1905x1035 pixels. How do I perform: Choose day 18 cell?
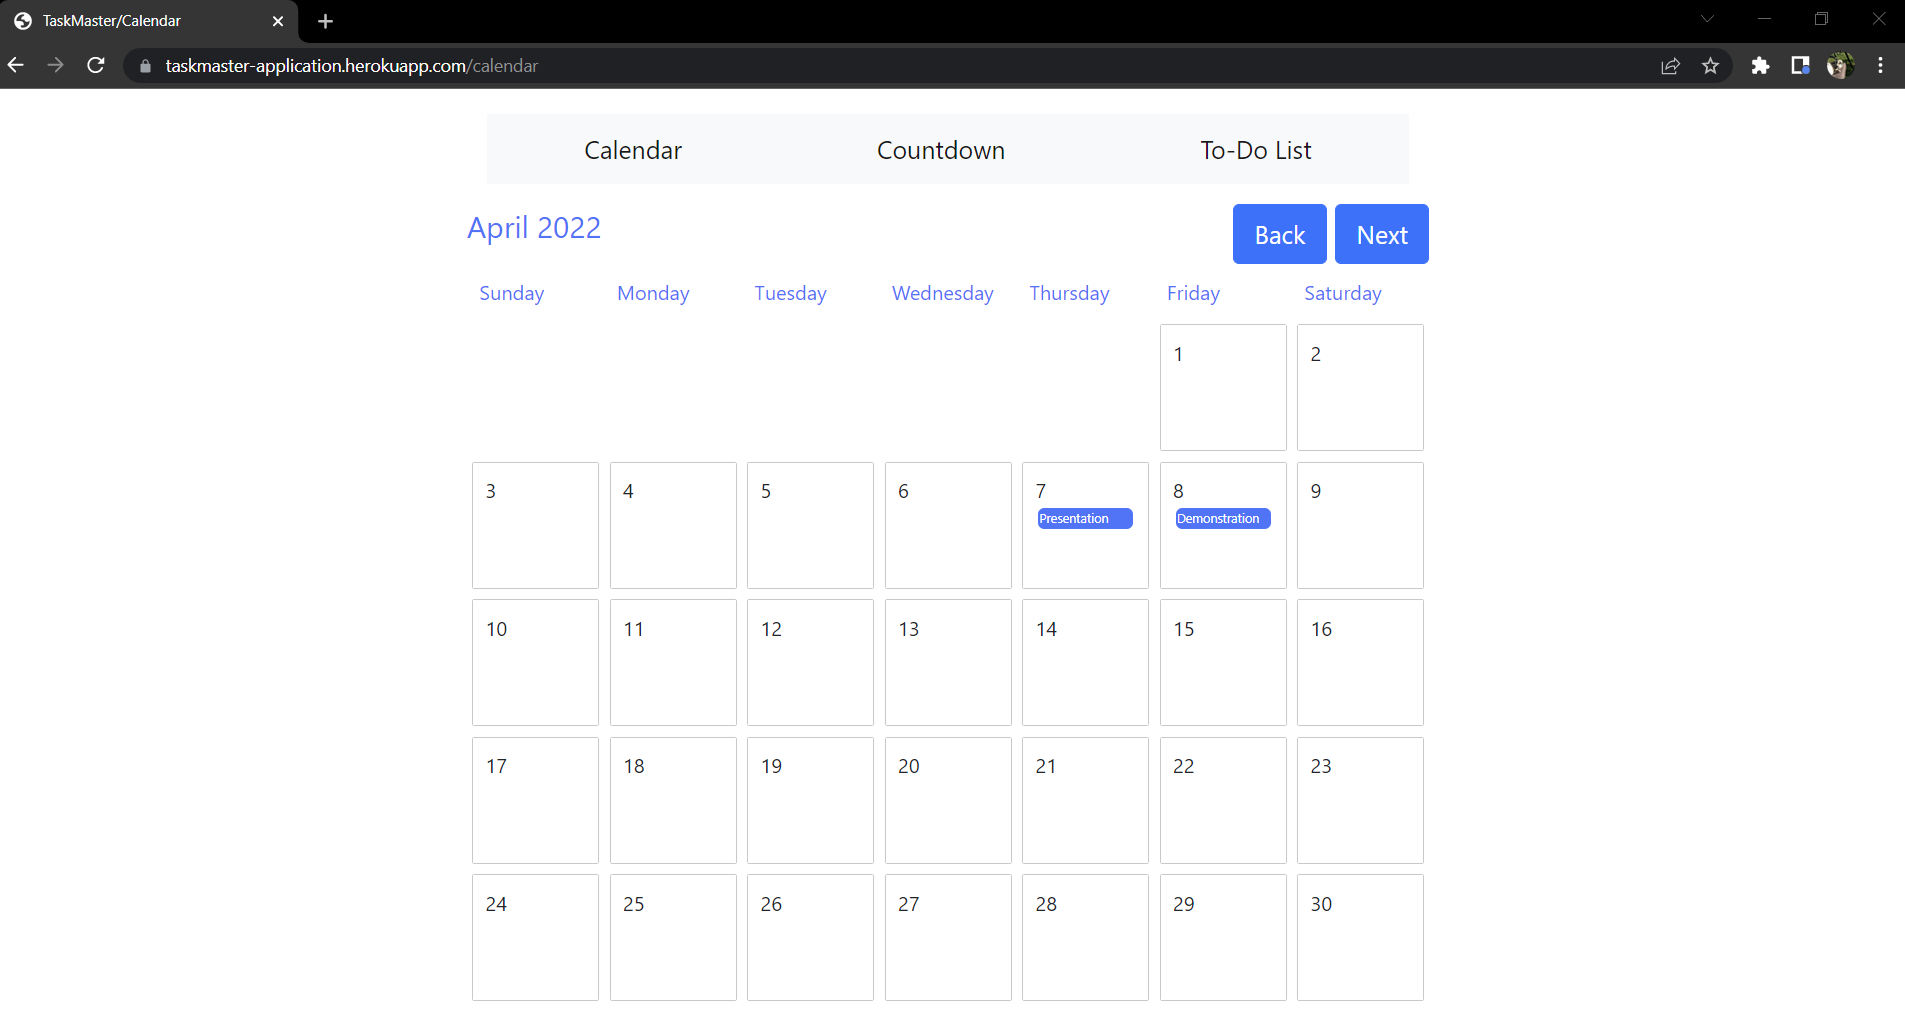673,800
